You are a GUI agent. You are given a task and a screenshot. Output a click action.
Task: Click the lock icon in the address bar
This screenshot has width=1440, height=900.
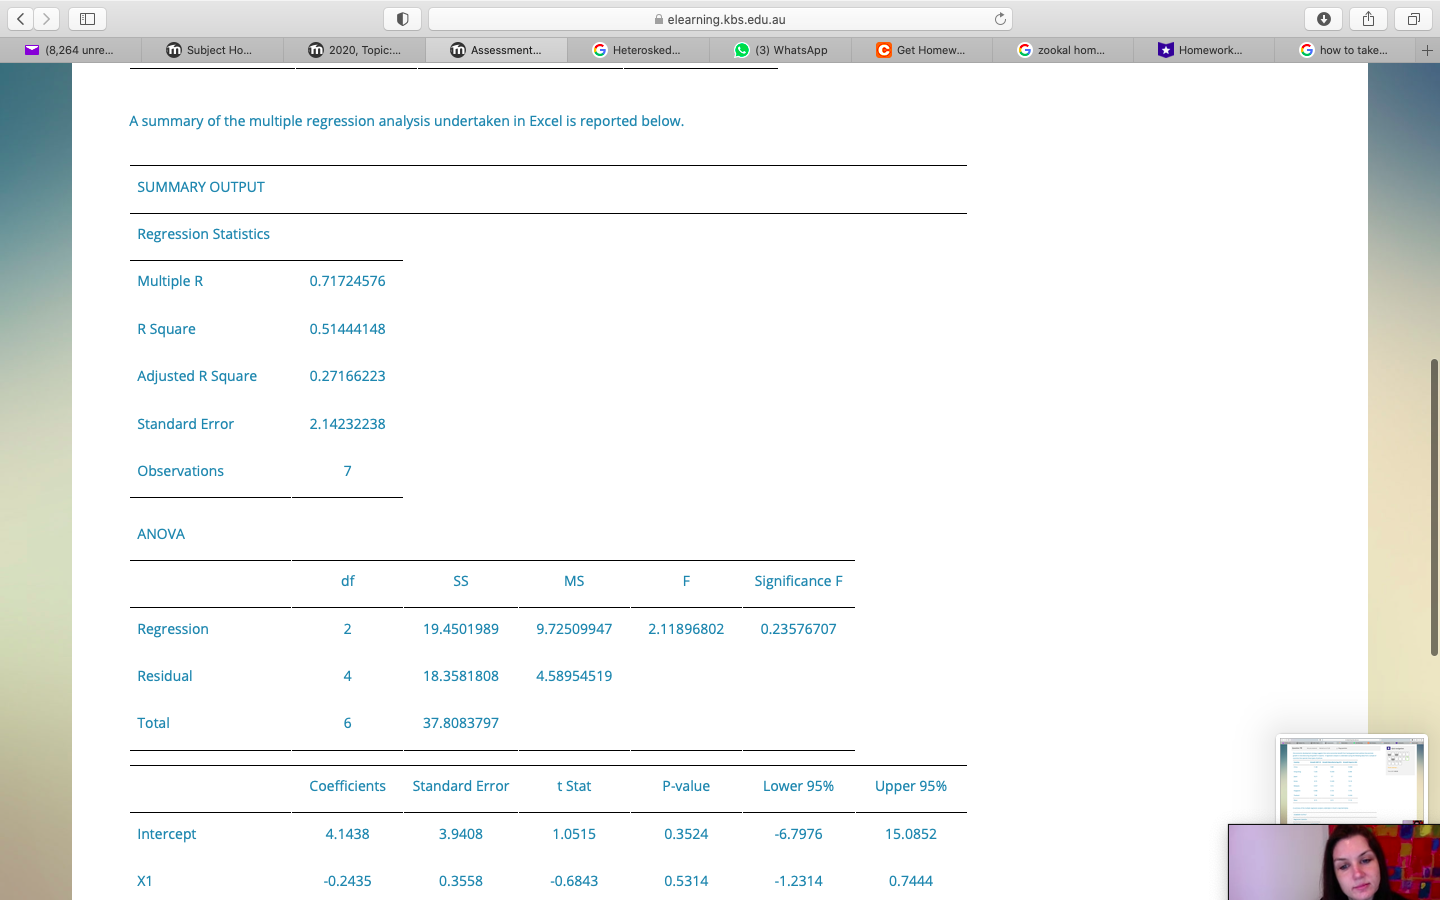tap(658, 19)
